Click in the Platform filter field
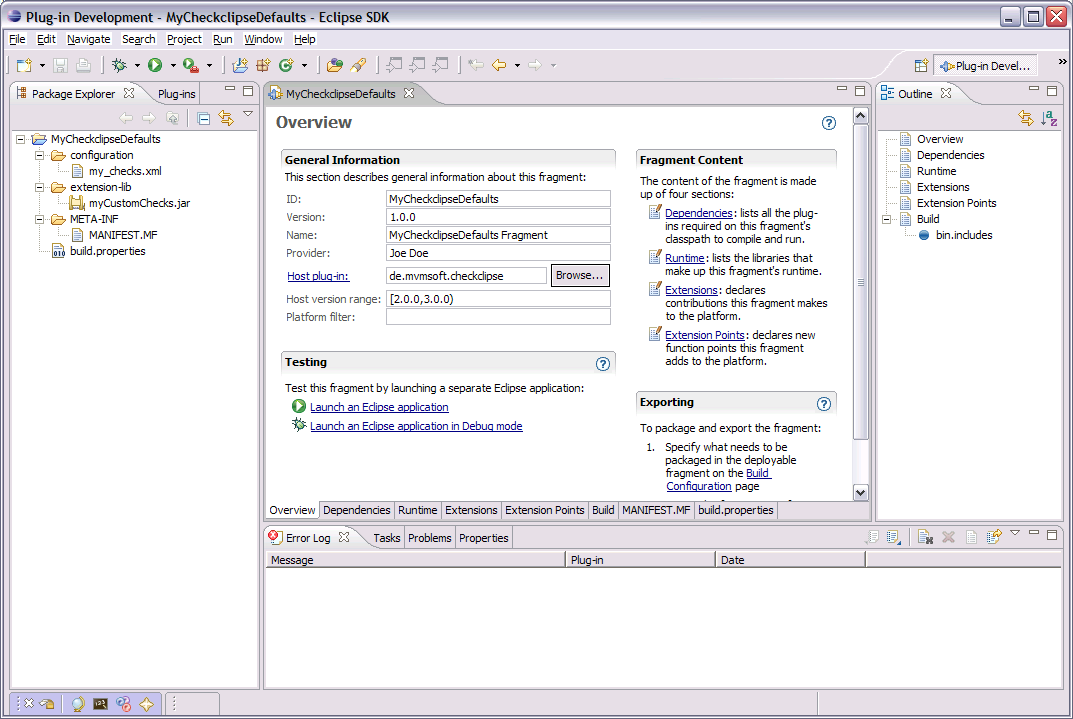The width and height of the screenshot is (1073, 719). point(498,317)
